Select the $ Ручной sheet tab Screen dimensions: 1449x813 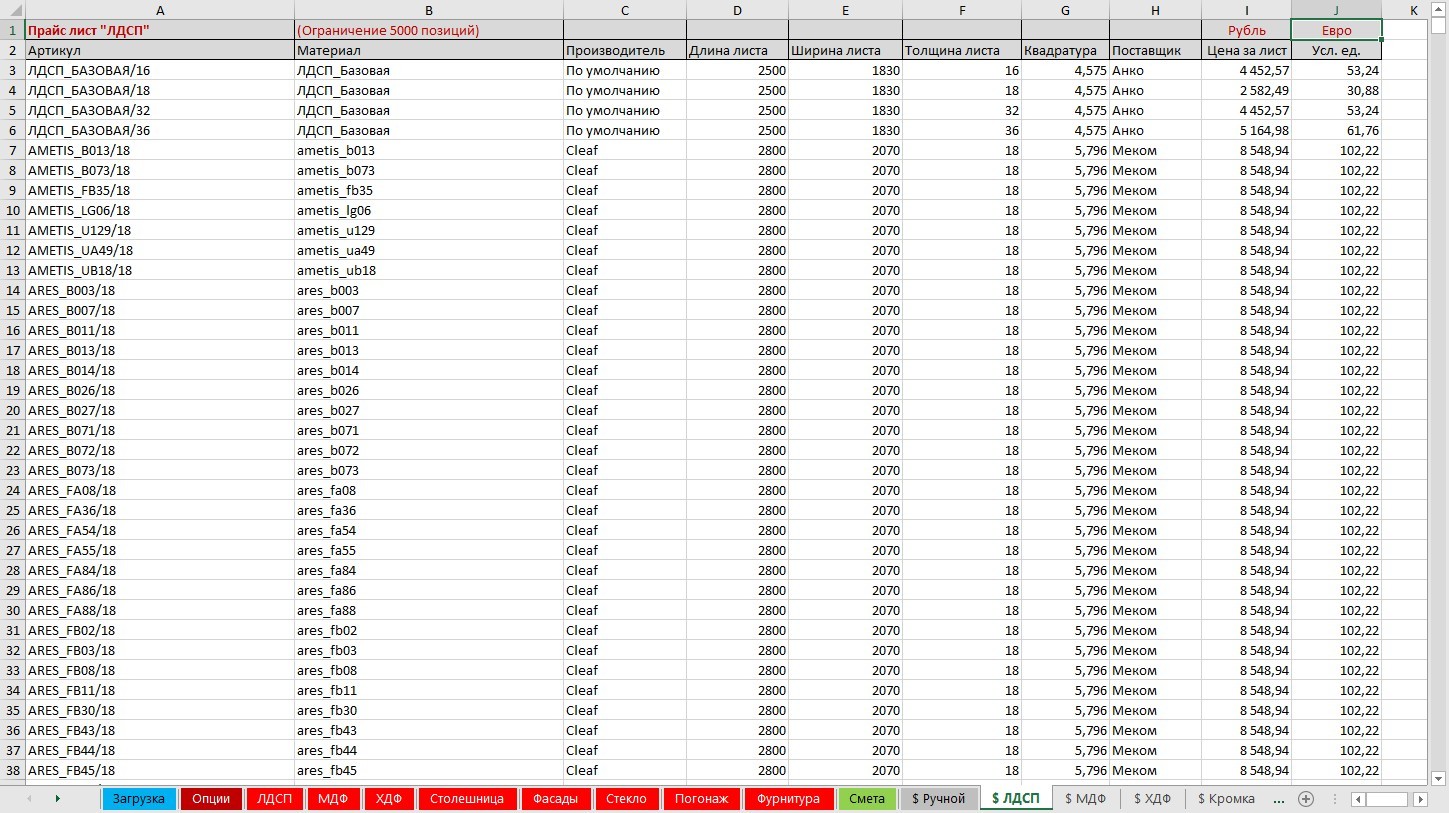(938, 799)
